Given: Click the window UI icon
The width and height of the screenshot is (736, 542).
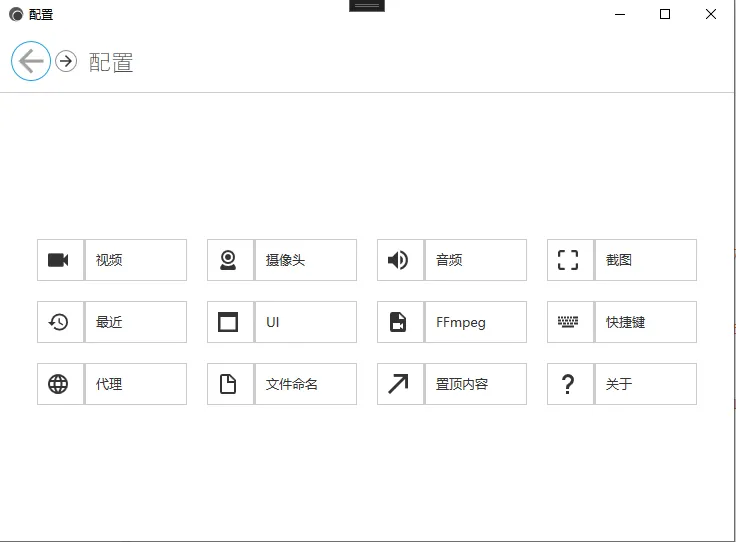Looking at the screenshot, I should tap(228, 322).
